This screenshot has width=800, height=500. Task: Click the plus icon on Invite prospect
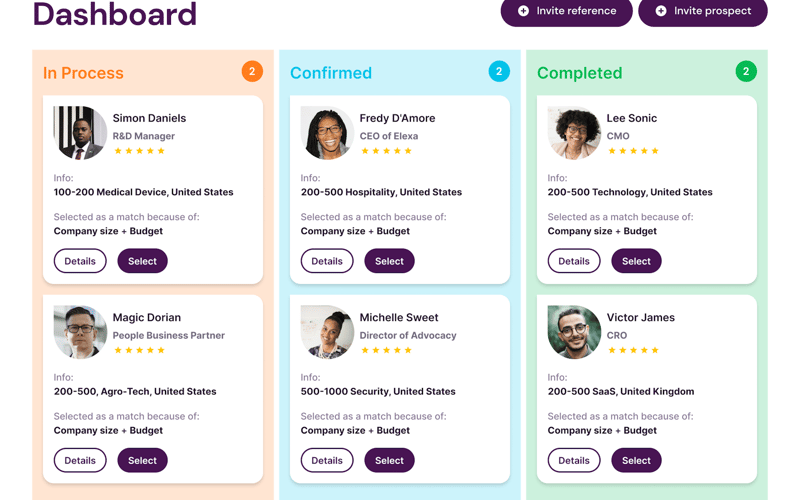tap(661, 11)
